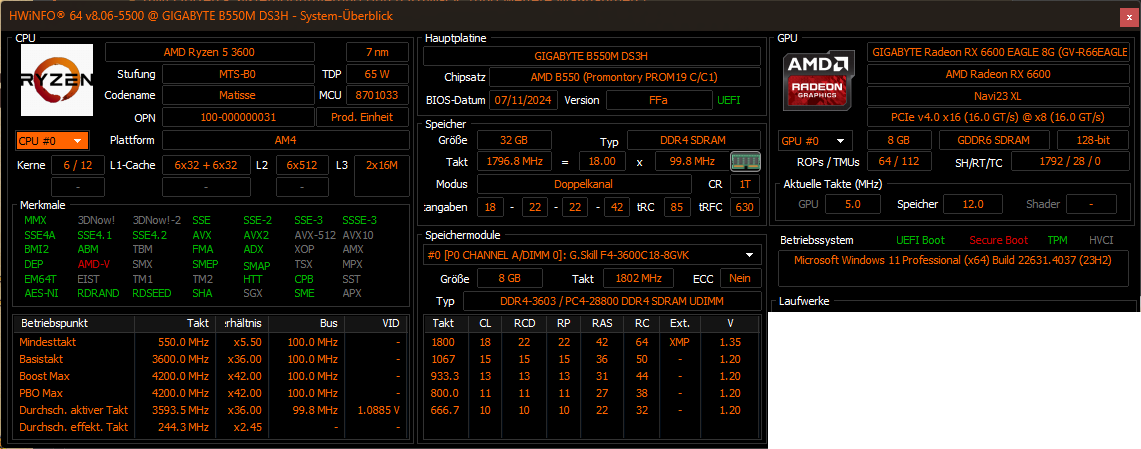Select the 1067 timing table row
Screen dimensions: 1141x449
click(x=592, y=359)
